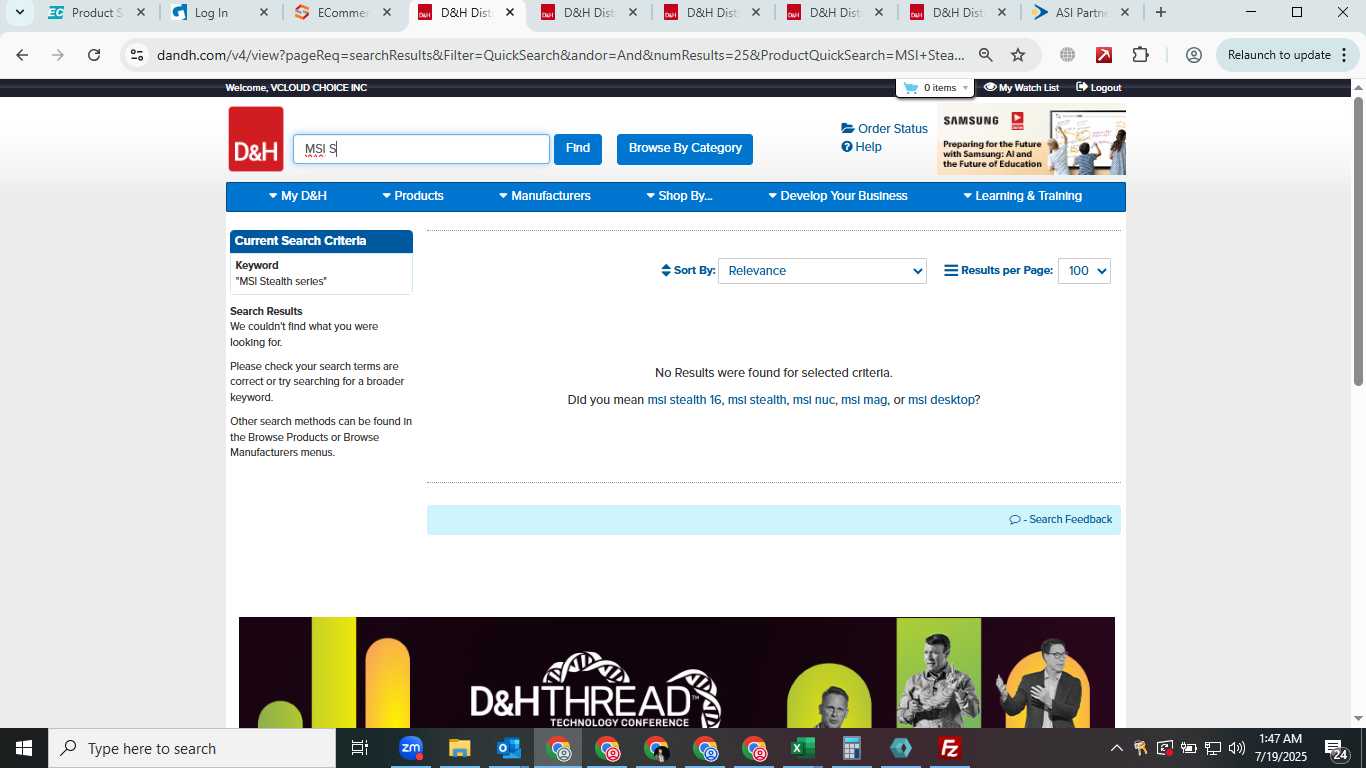Open Excel from the taskbar
The height and width of the screenshot is (768, 1366).
tap(803, 748)
